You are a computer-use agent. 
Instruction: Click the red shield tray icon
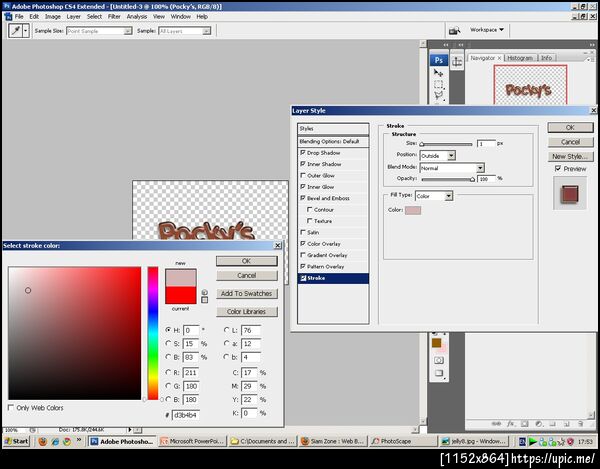coord(570,441)
